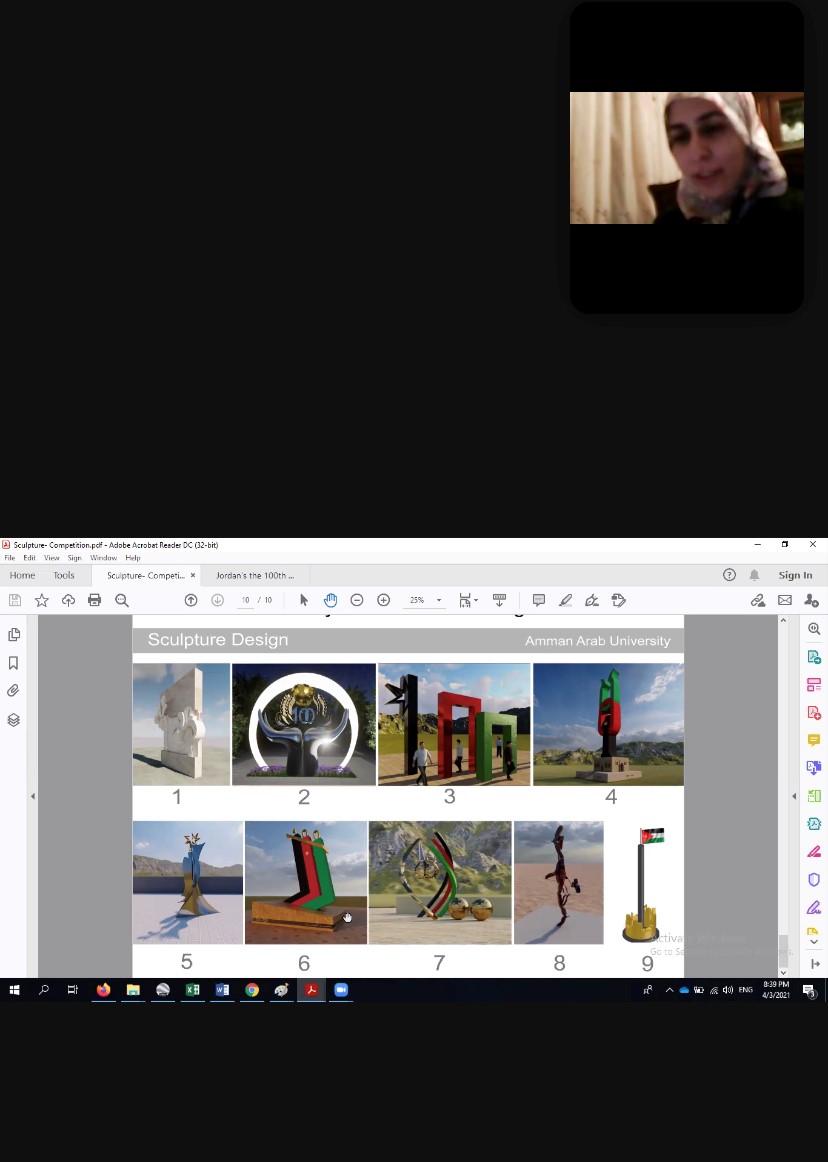Select the Hand pan tool
This screenshot has width=828, height=1162.
[x=330, y=600]
